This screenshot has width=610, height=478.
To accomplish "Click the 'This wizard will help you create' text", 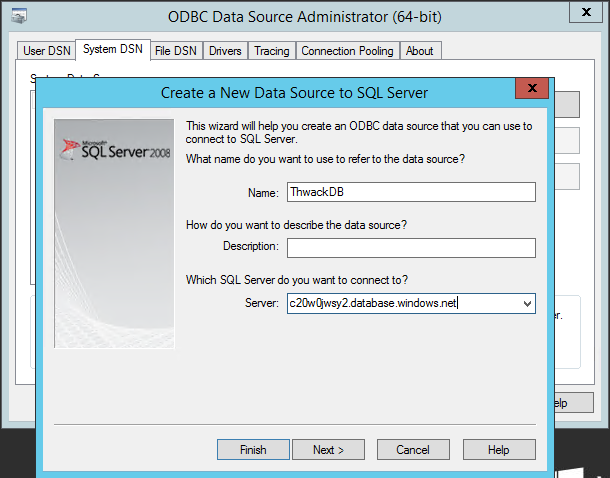I will click(x=359, y=132).
